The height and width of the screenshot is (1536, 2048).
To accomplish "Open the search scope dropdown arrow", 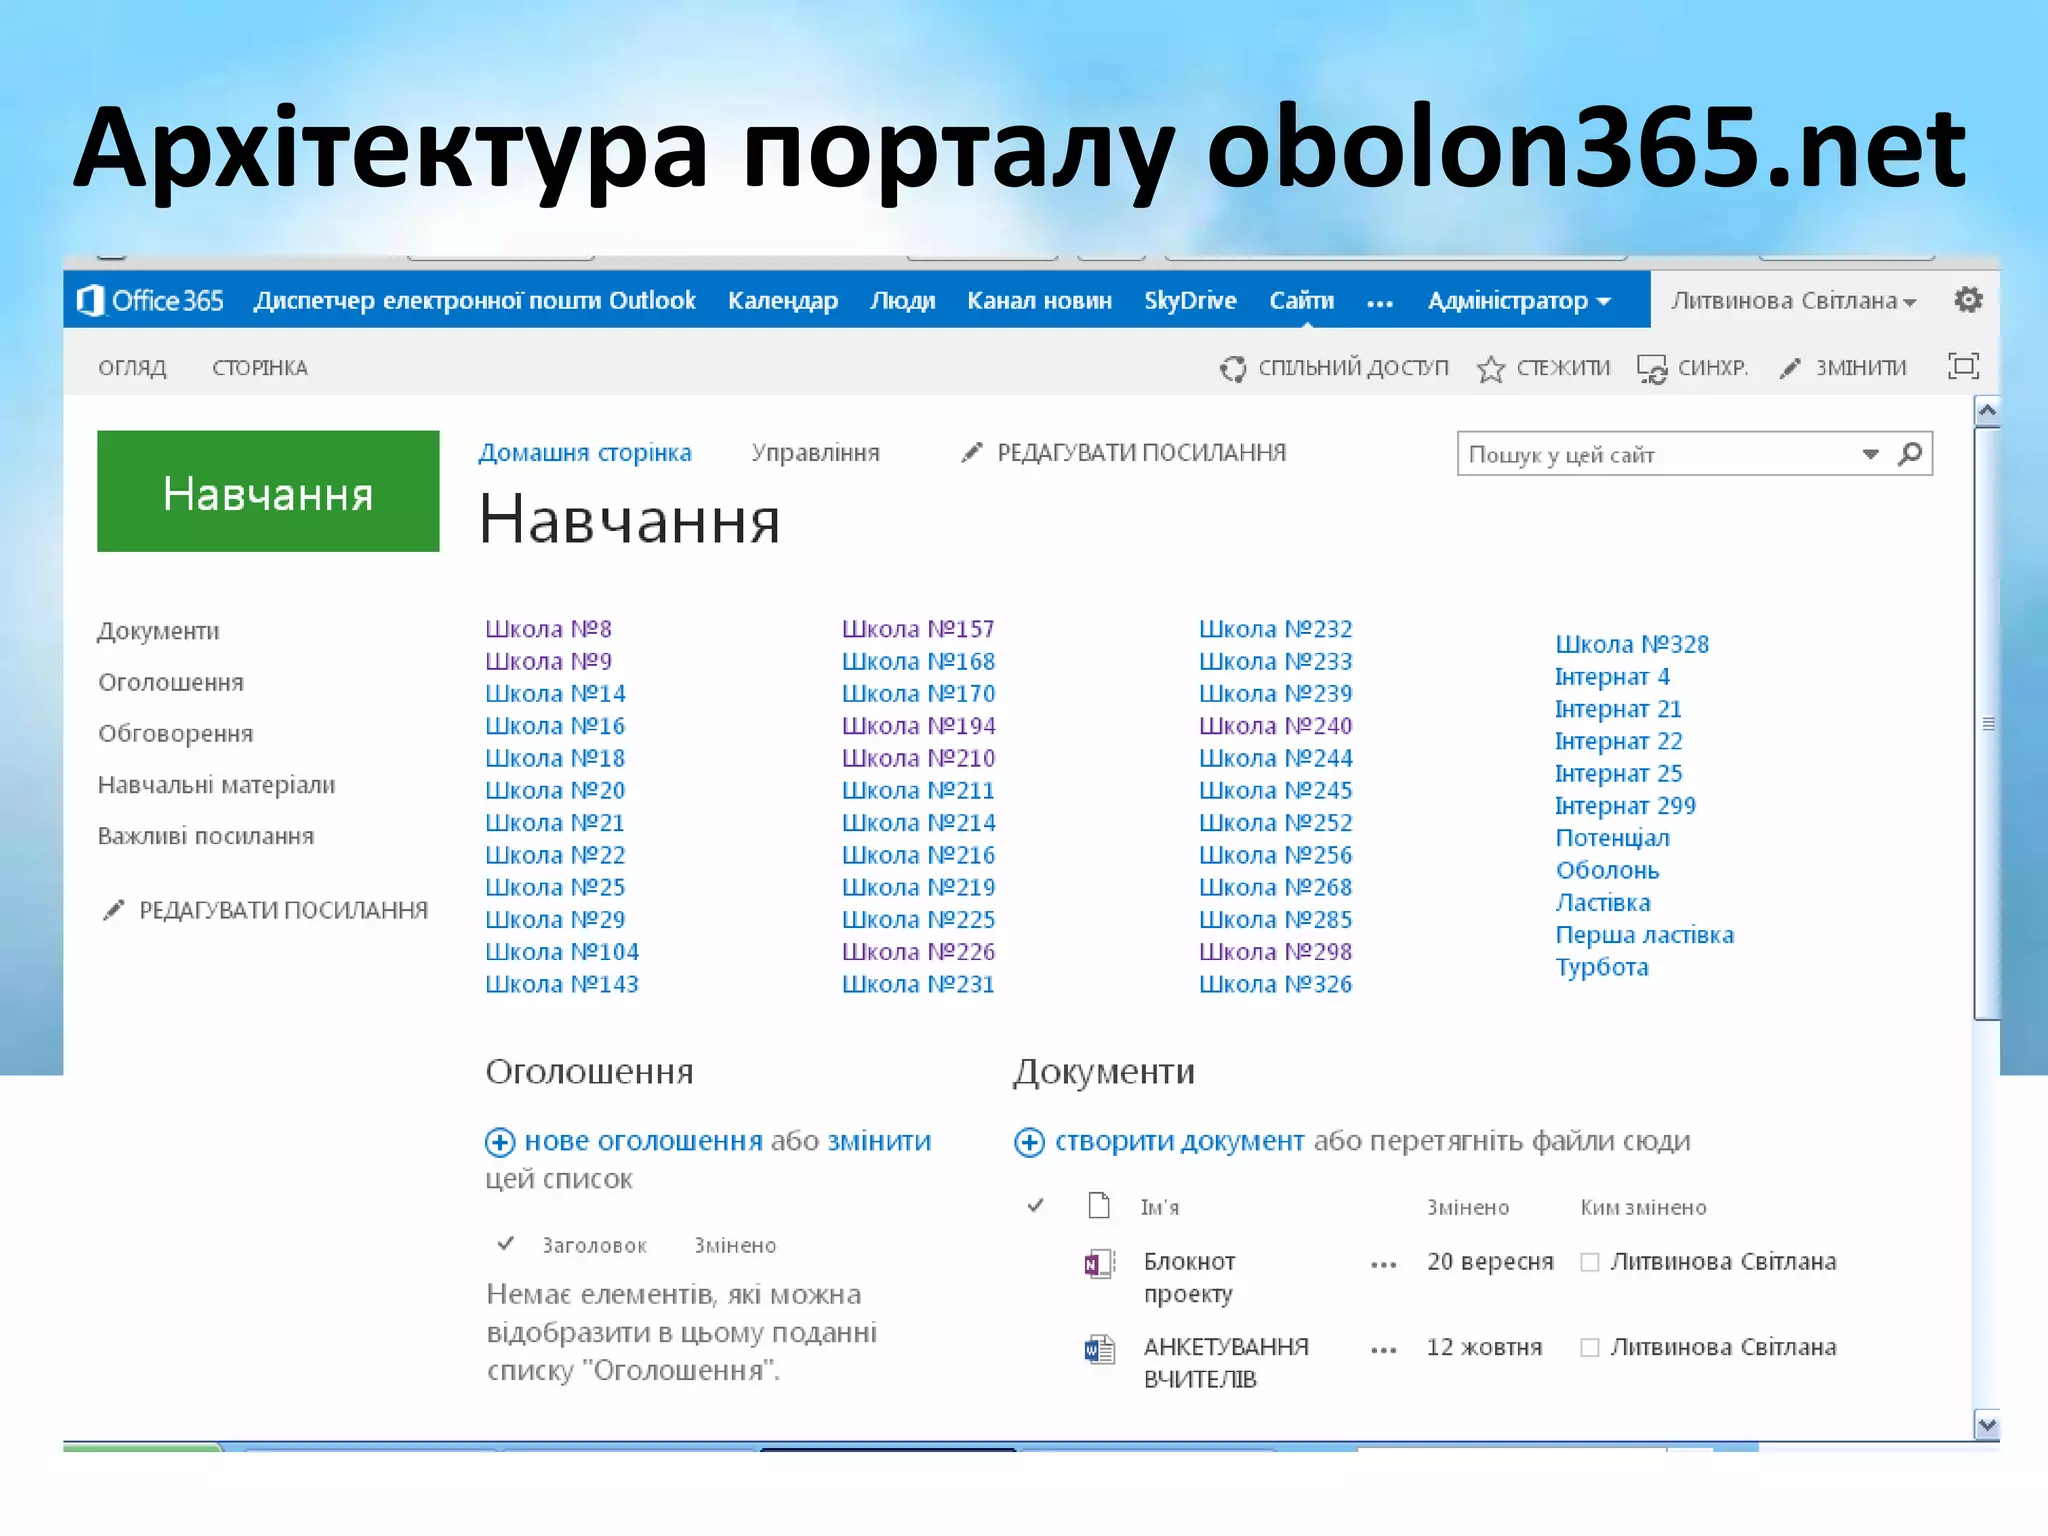I will click(x=1870, y=454).
